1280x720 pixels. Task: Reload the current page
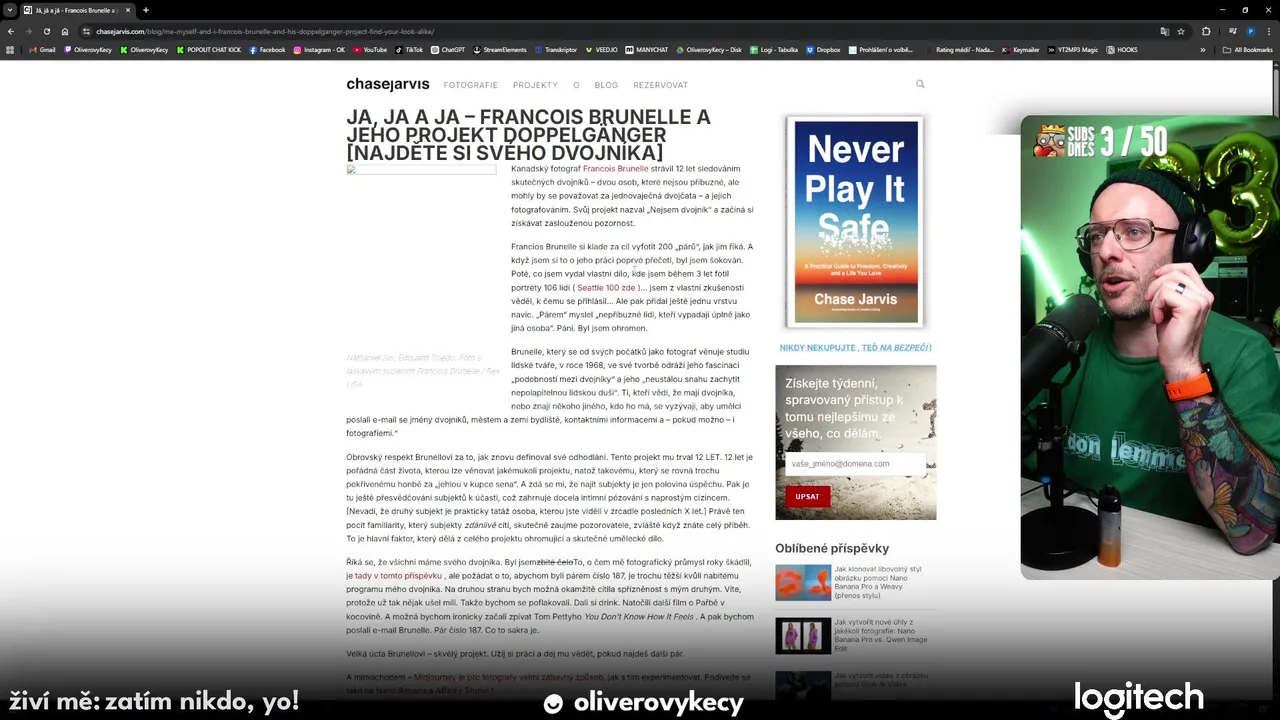pyautogui.click(x=46, y=31)
